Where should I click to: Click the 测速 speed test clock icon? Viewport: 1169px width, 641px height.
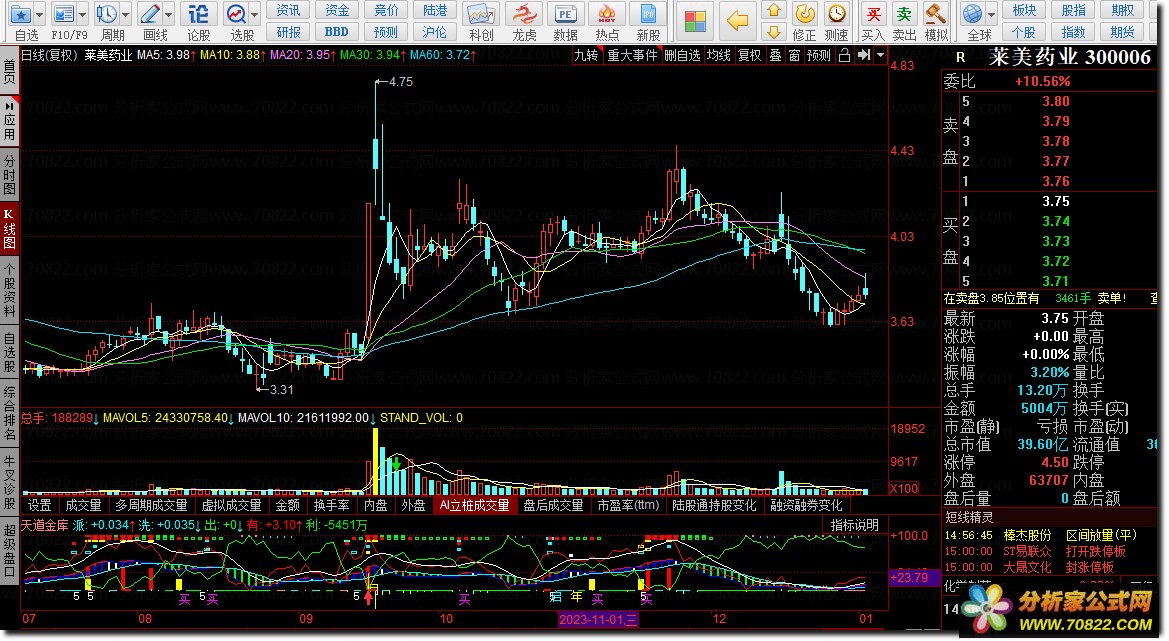837,14
